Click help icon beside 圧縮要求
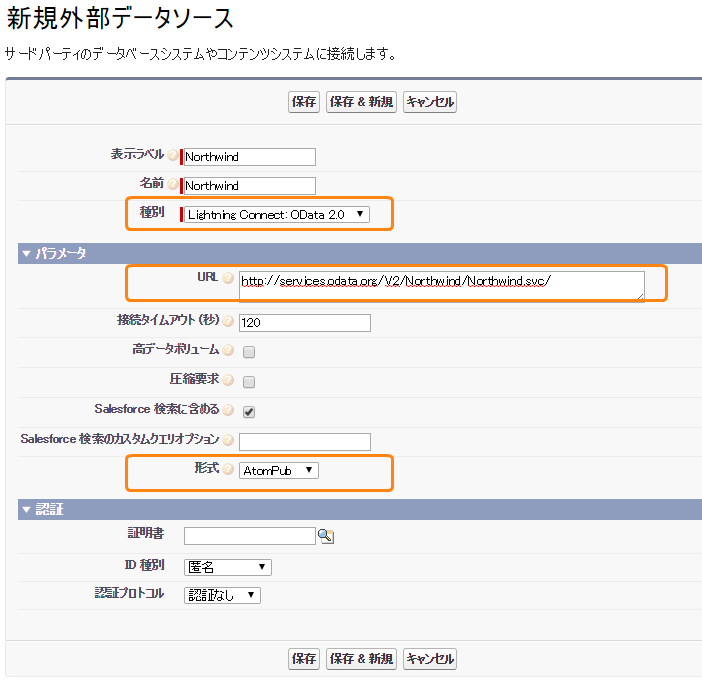 pyautogui.click(x=228, y=381)
